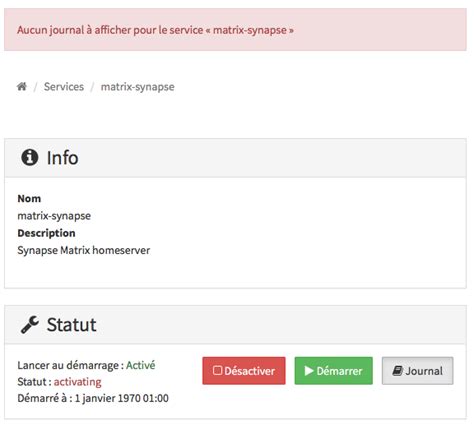The image size is (474, 434).
Task: Click the square icon in Désactiver button
Action: tap(217, 370)
